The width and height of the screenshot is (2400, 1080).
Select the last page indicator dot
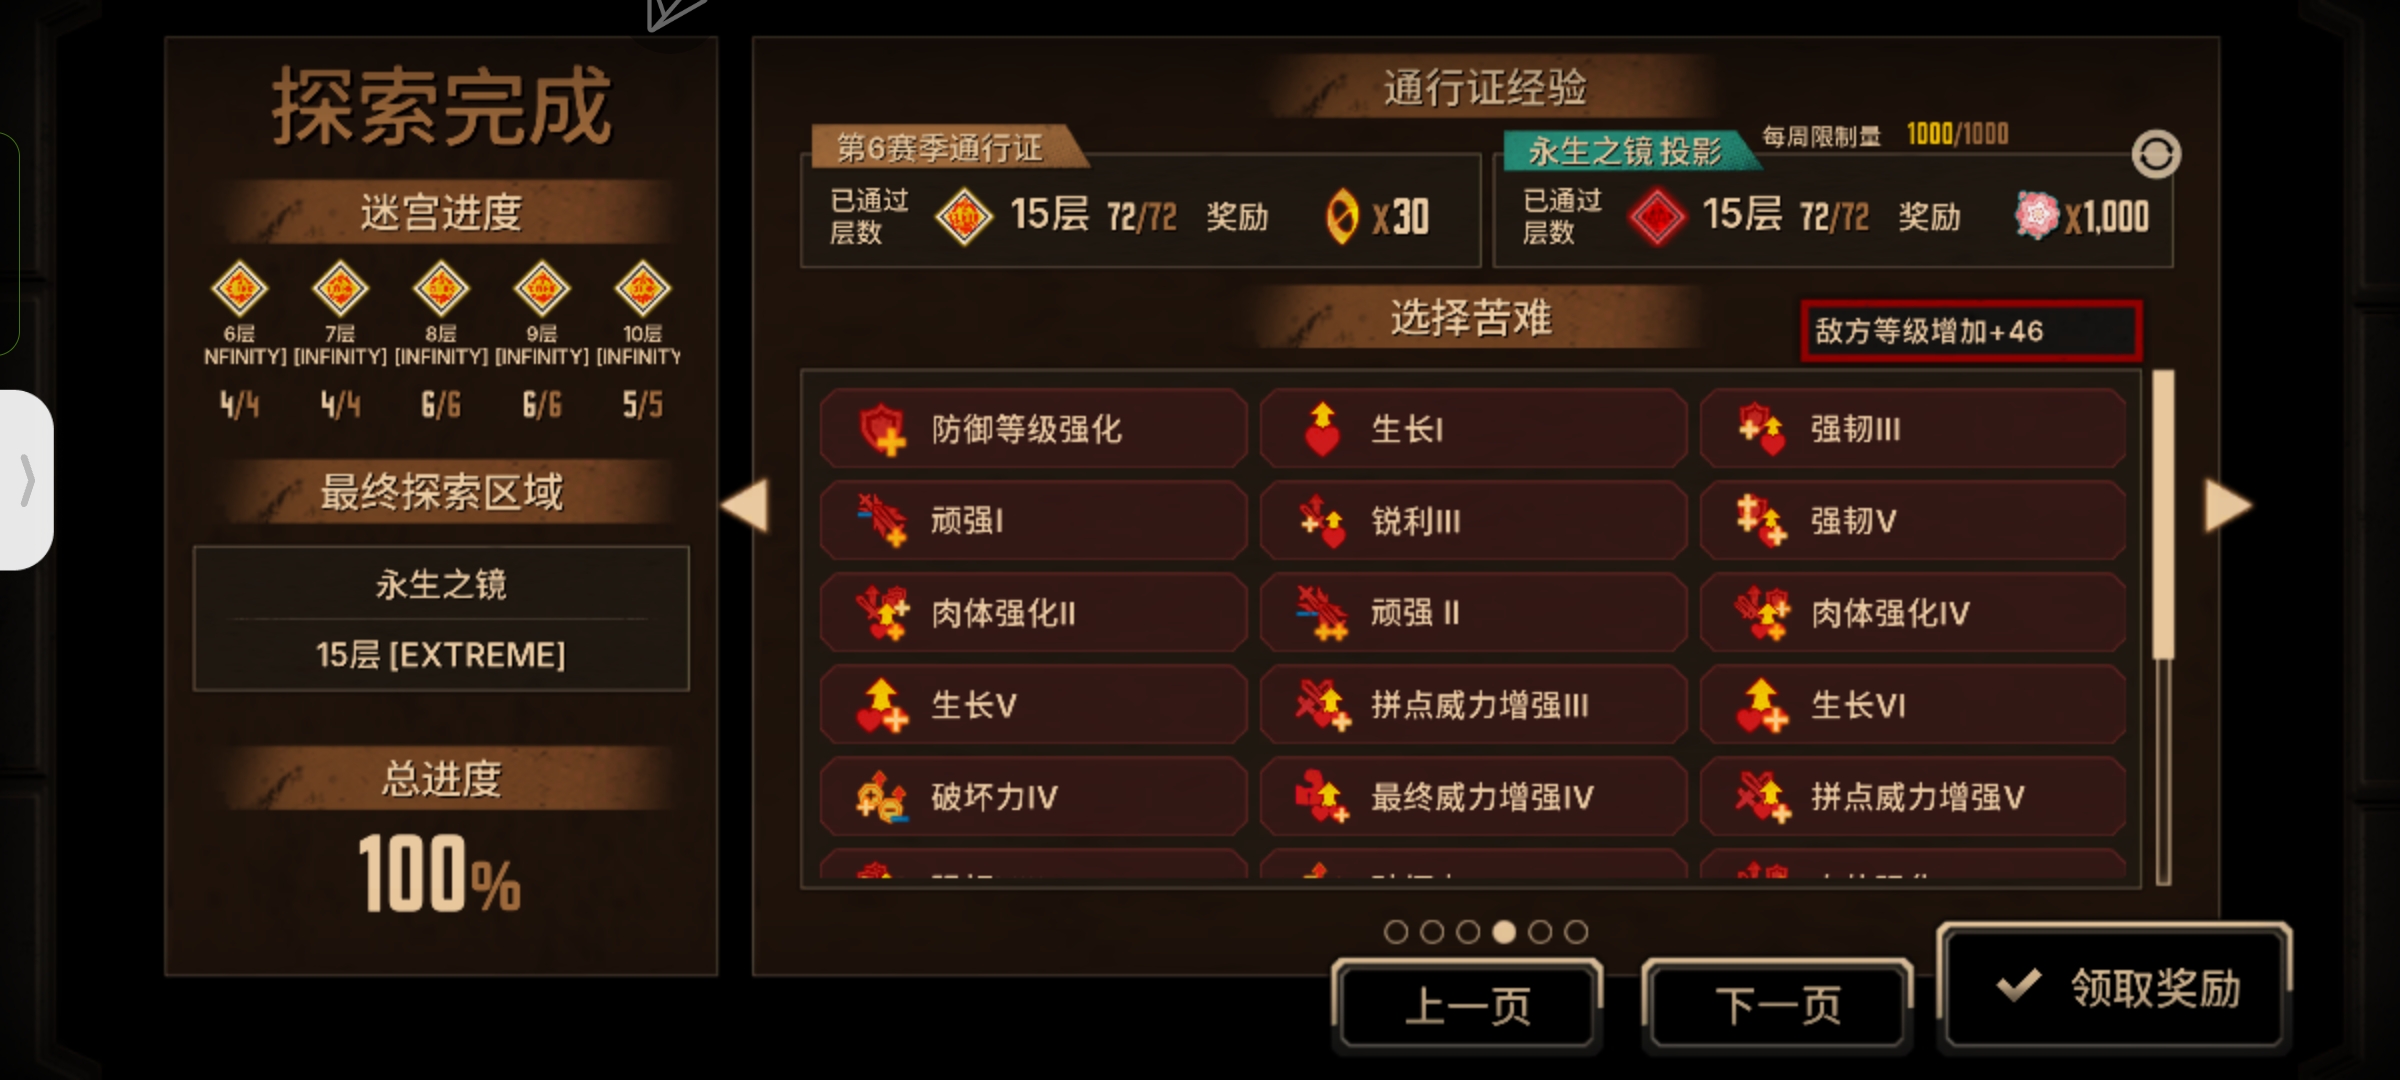tap(1576, 932)
